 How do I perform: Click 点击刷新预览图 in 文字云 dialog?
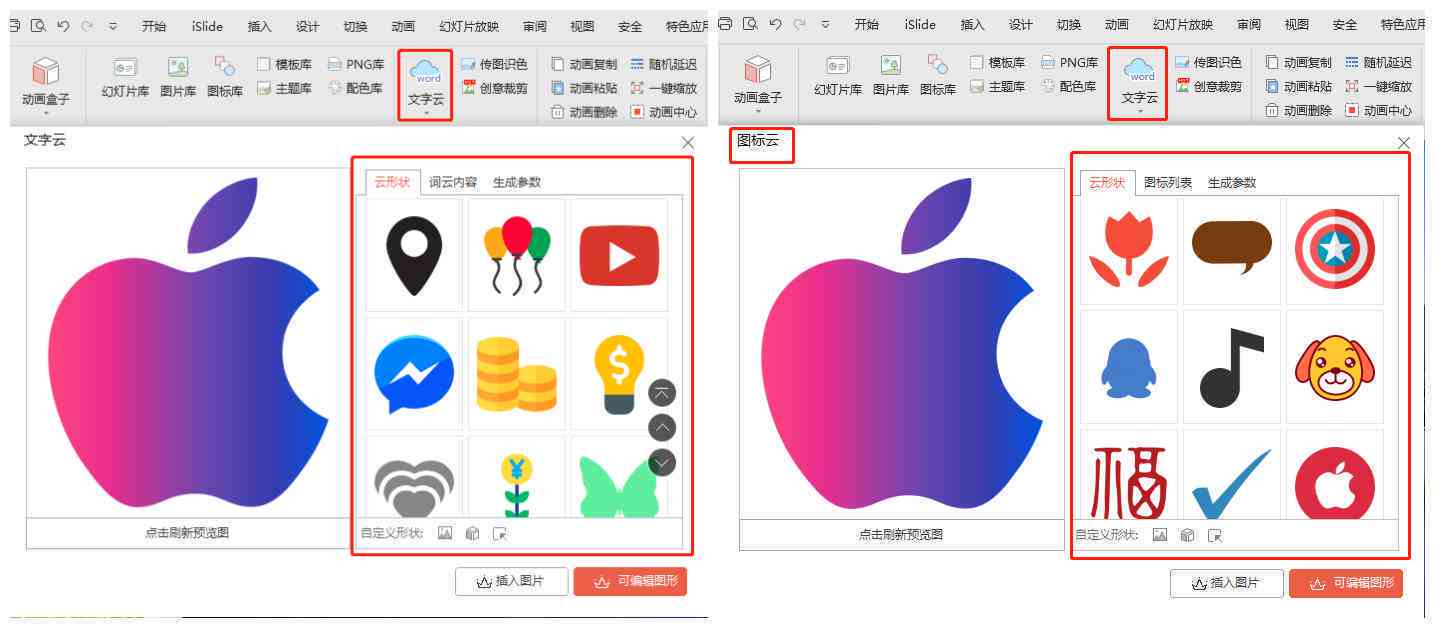tap(187, 533)
